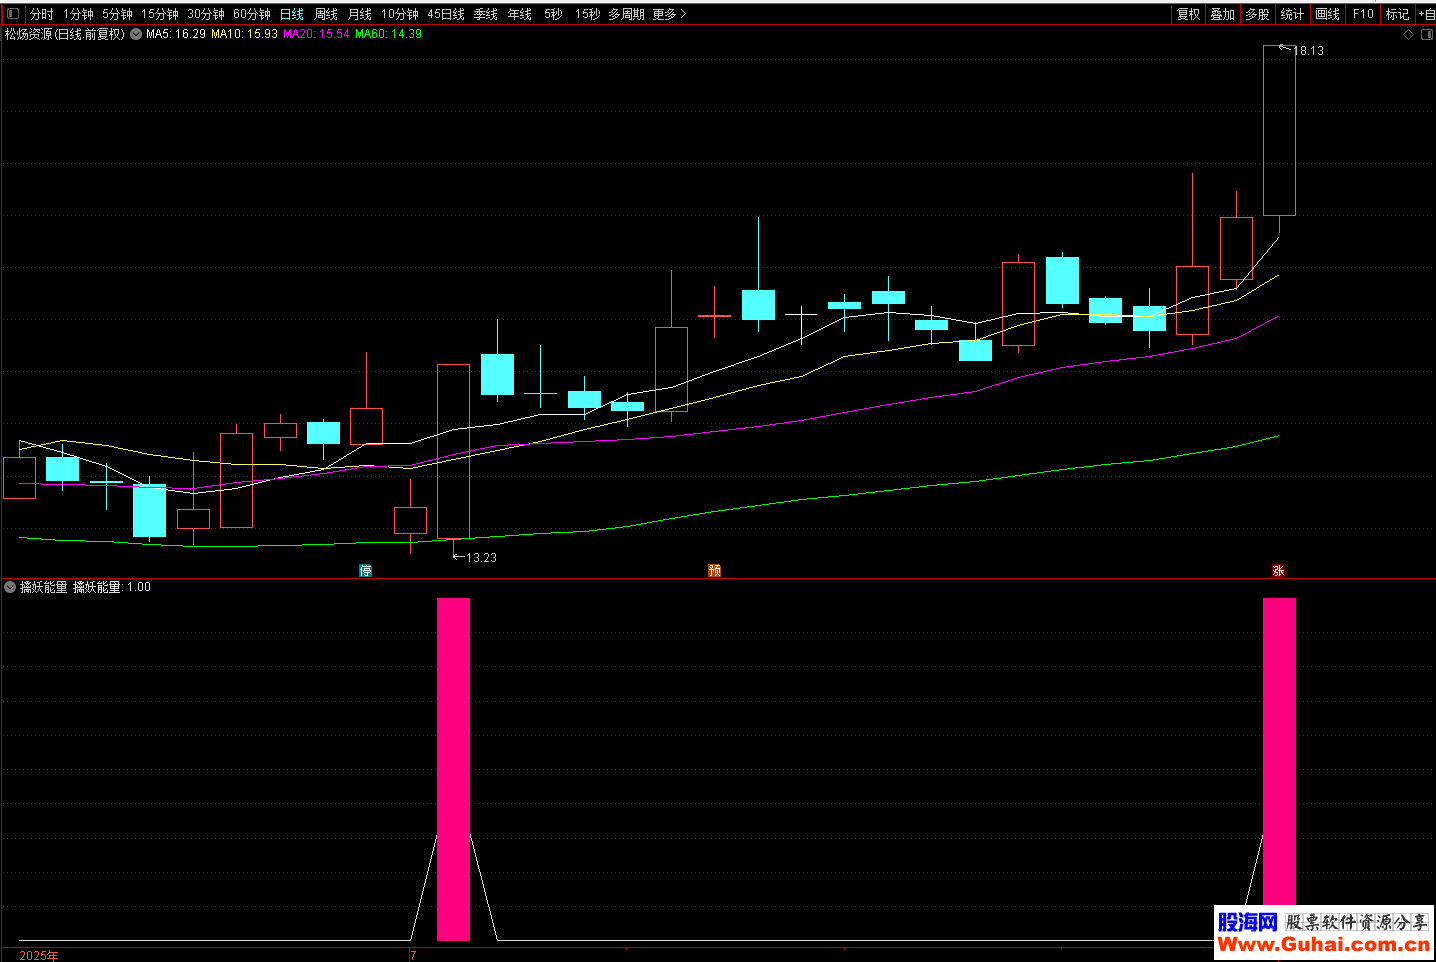Select the 日线 daily period
This screenshot has width=1436, height=962.
click(x=292, y=14)
